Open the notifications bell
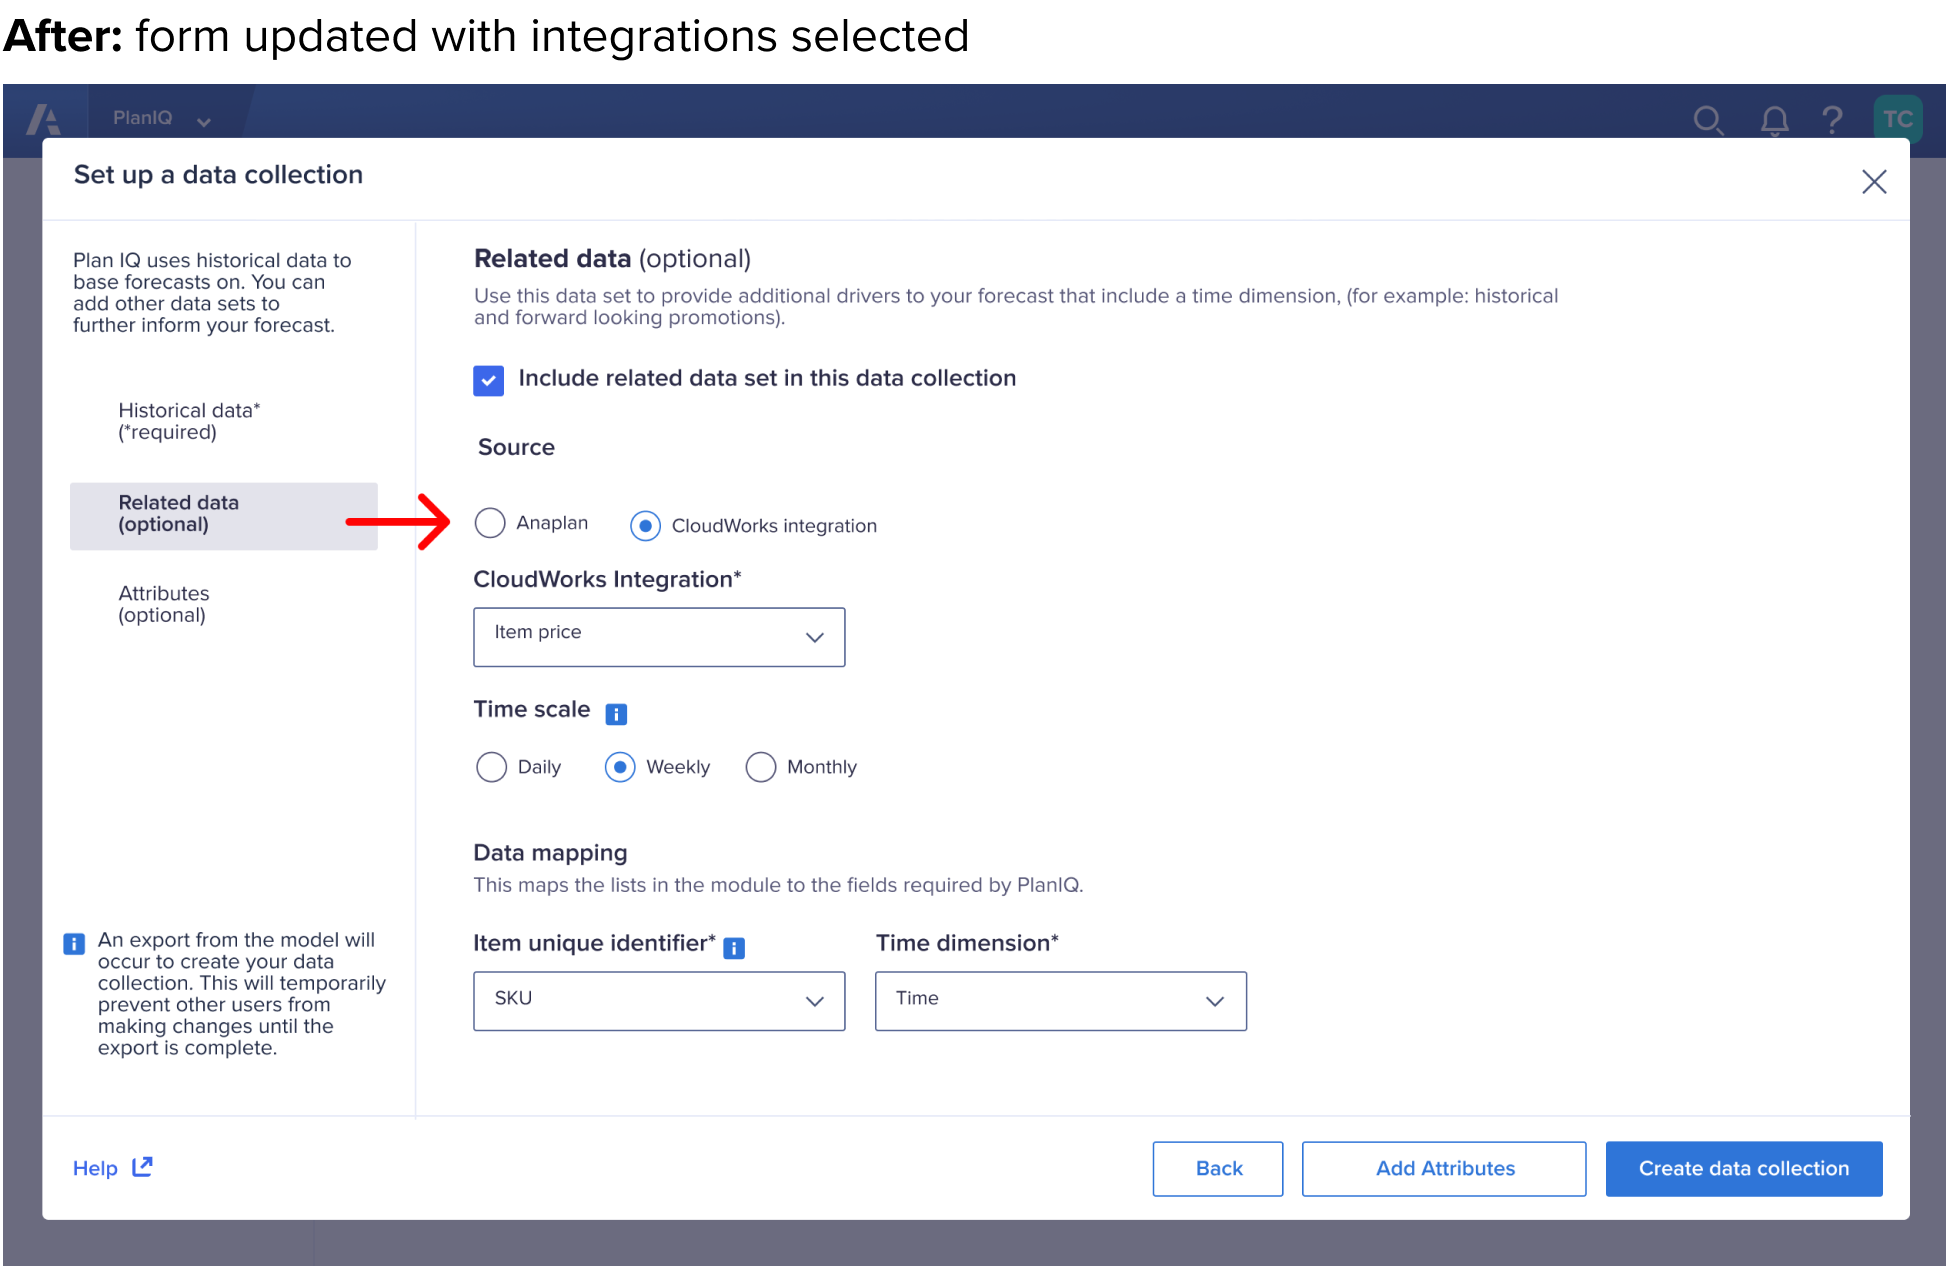Screen dimensions: 1946x1266 tap(1774, 120)
